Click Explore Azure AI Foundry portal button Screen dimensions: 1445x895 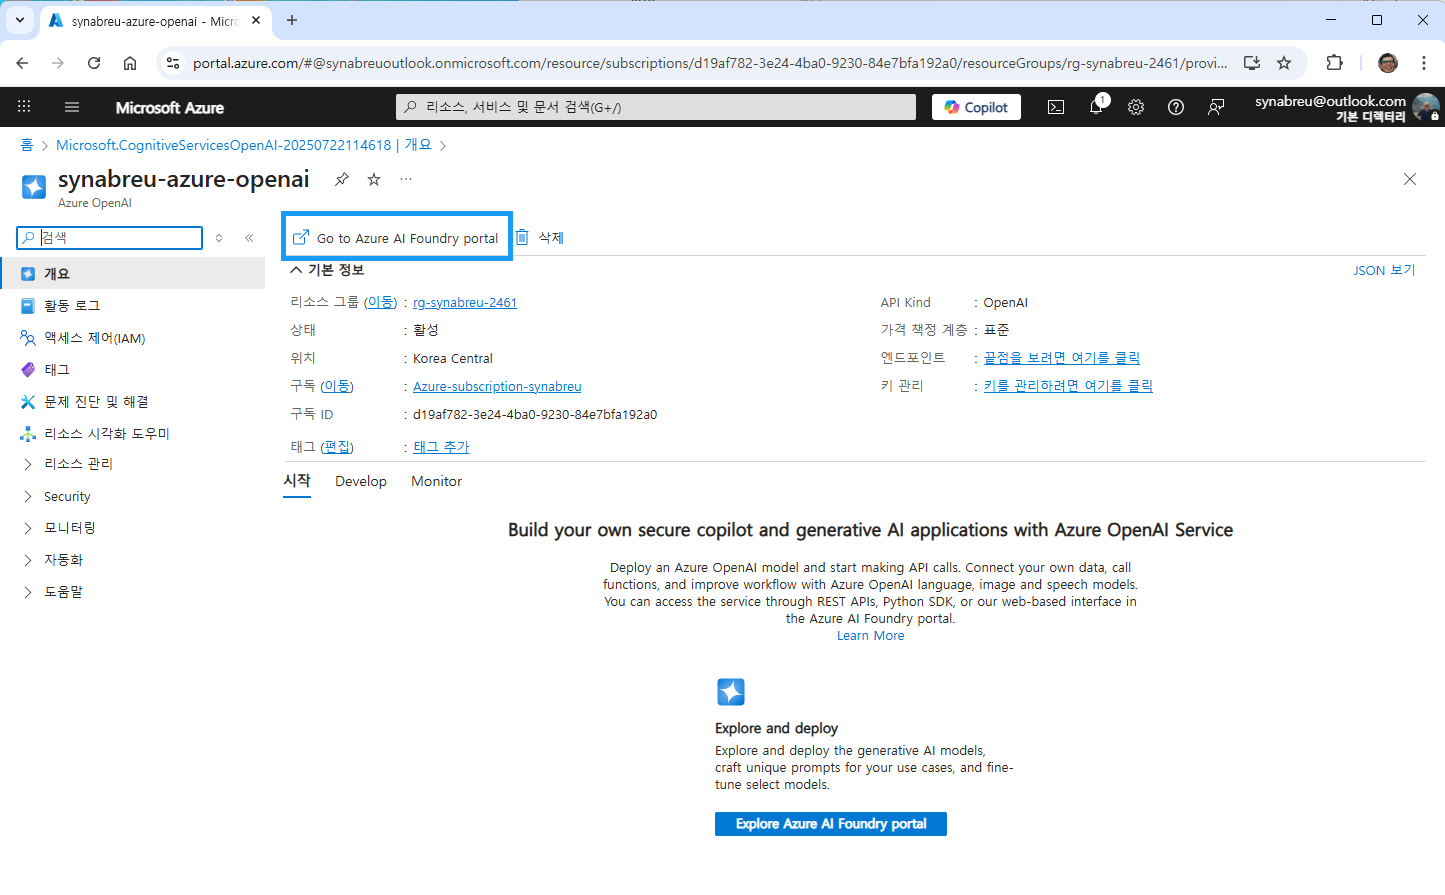(831, 824)
